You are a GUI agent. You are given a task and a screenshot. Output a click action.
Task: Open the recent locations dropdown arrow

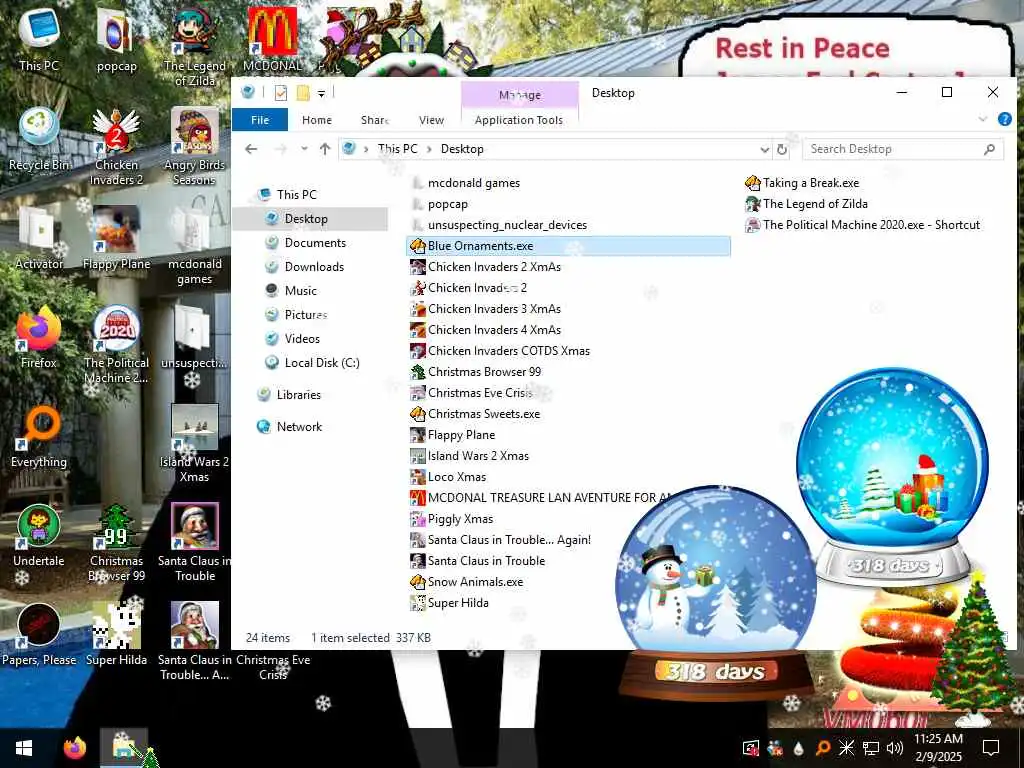tap(304, 149)
